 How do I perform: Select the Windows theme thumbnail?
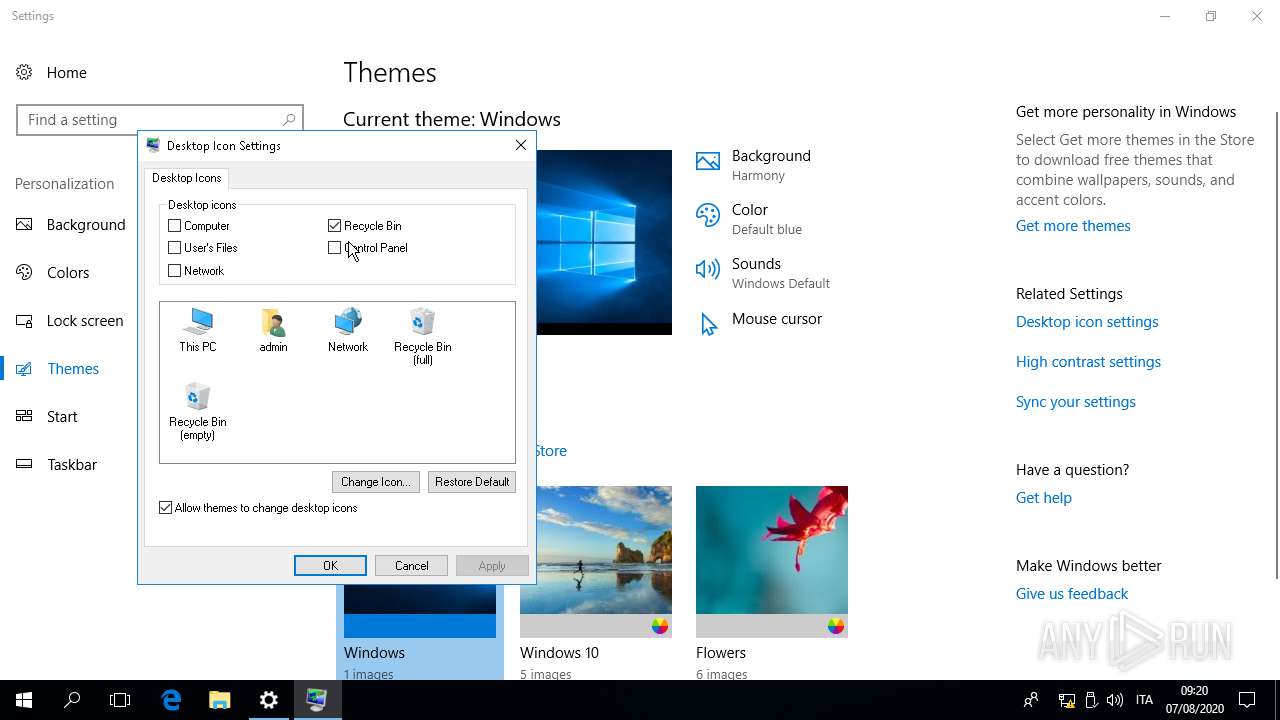click(x=420, y=611)
